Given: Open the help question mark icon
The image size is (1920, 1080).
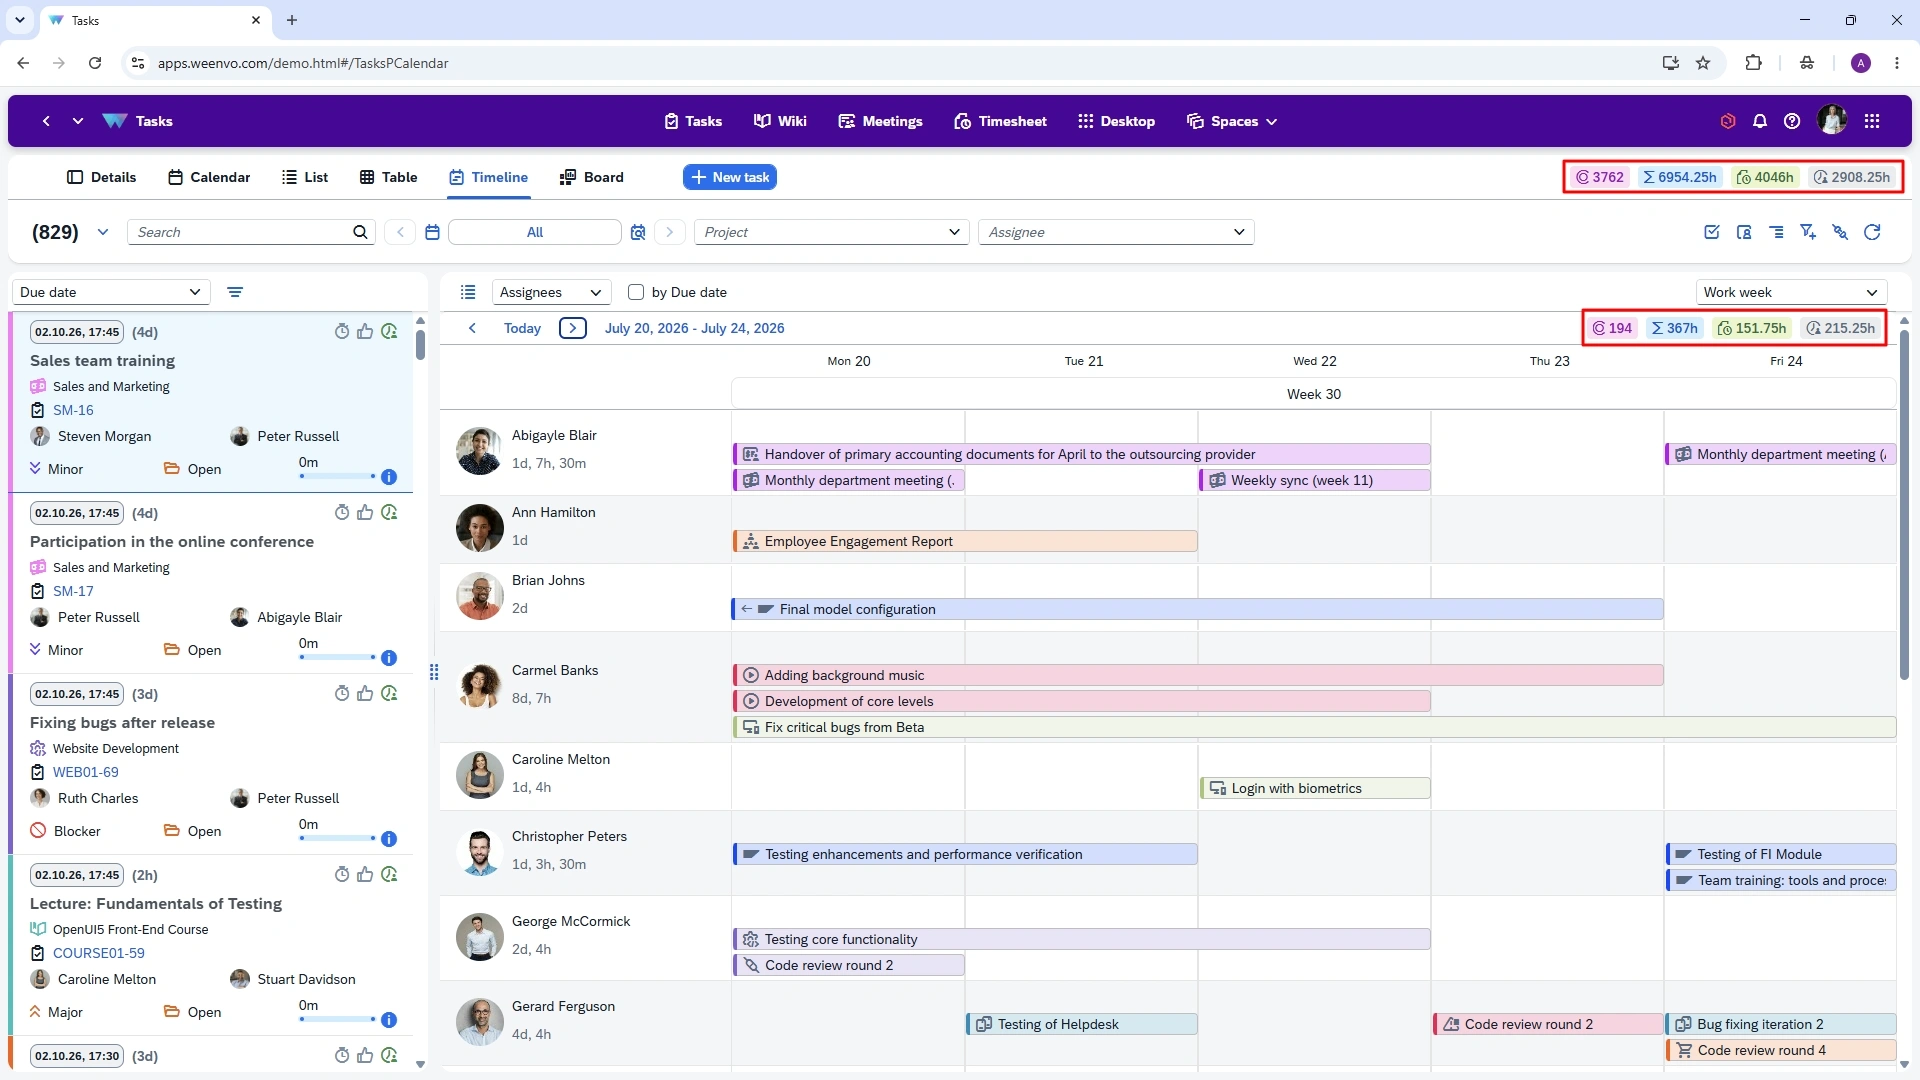Looking at the screenshot, I should pos(1792,121).
